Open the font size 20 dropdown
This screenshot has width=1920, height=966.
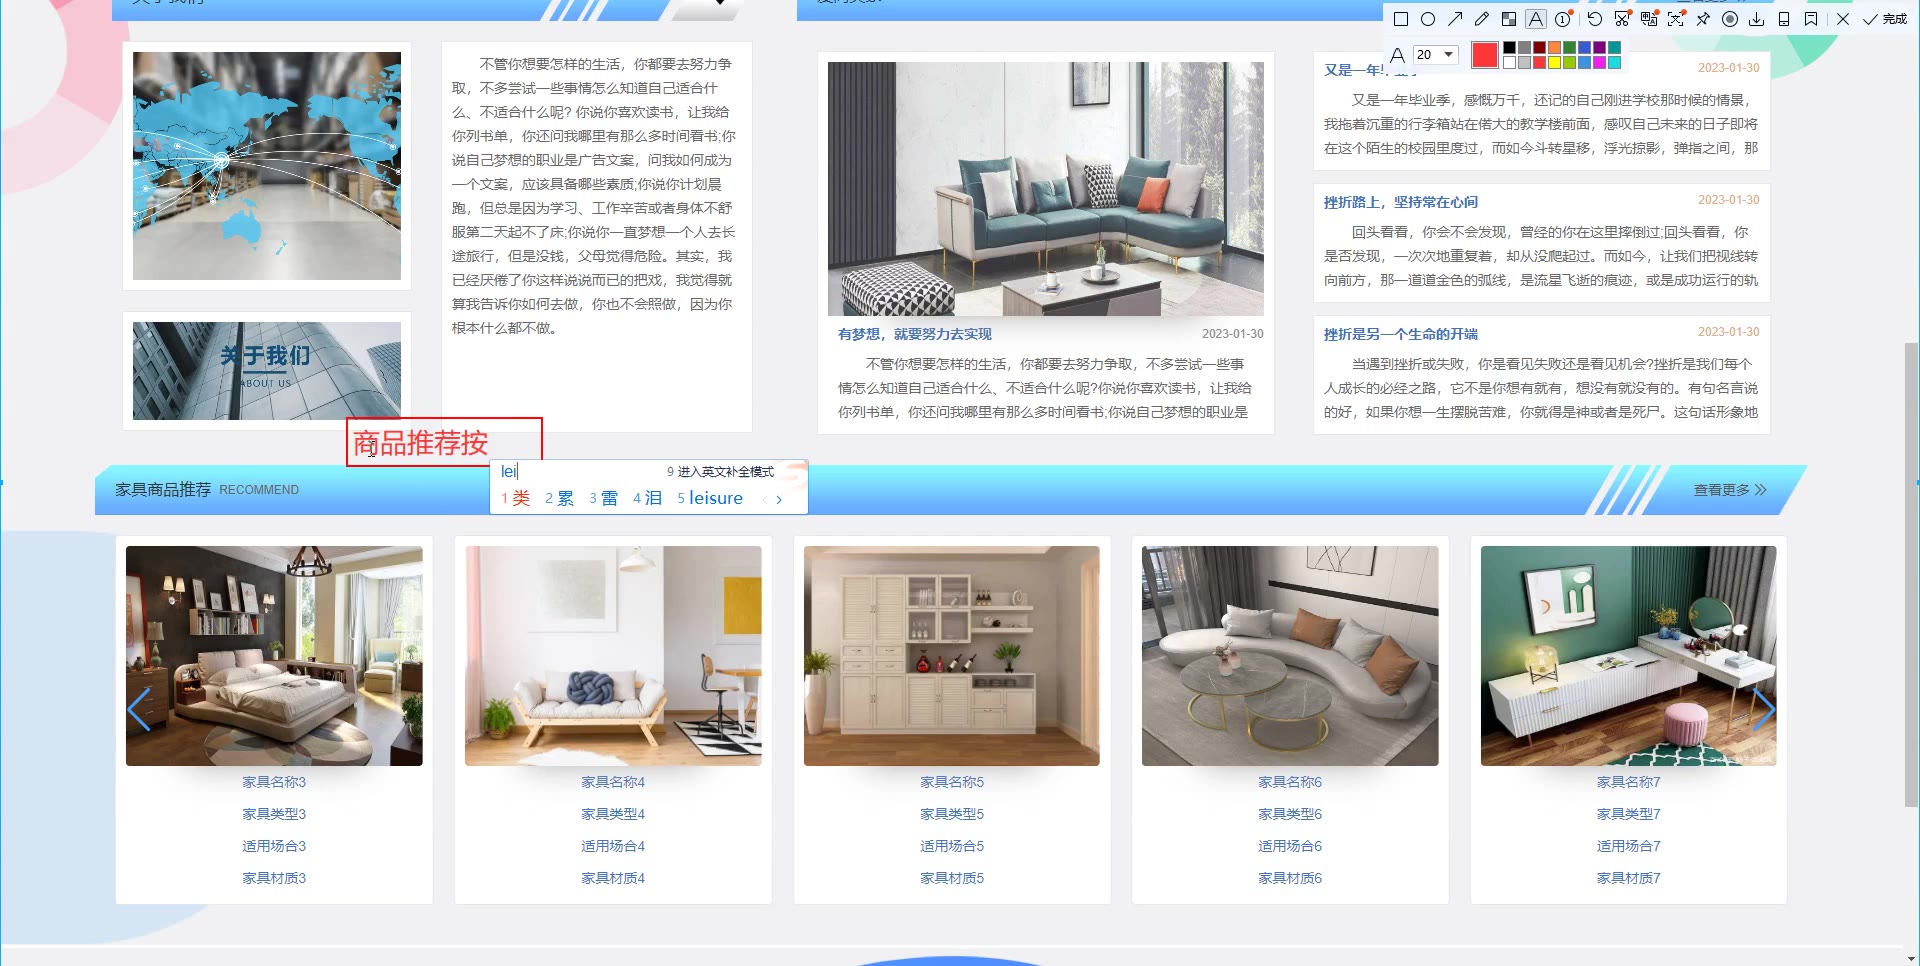[x=1436, y=54]
